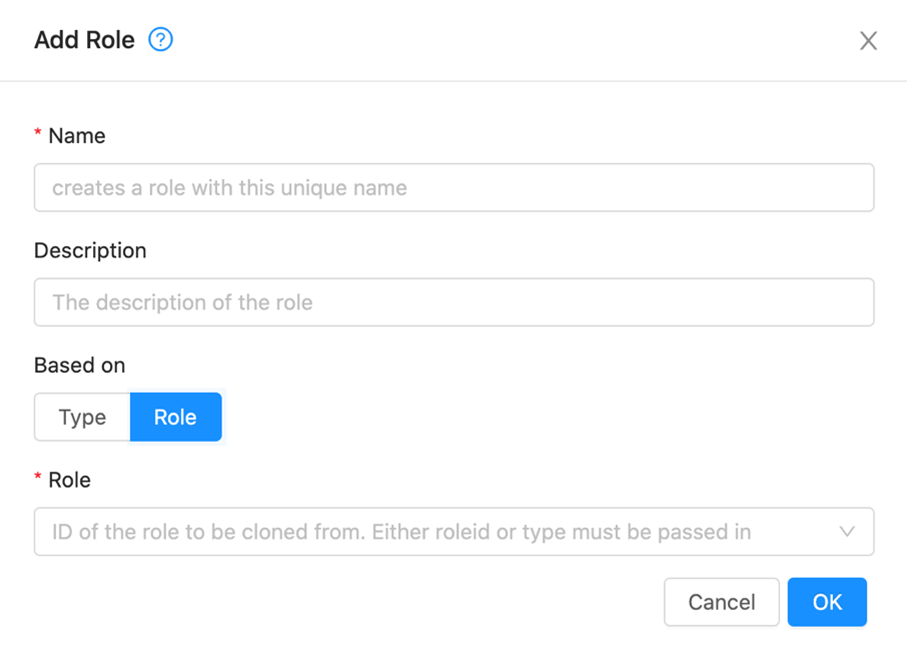Click into the Description text box

(454, 302)
